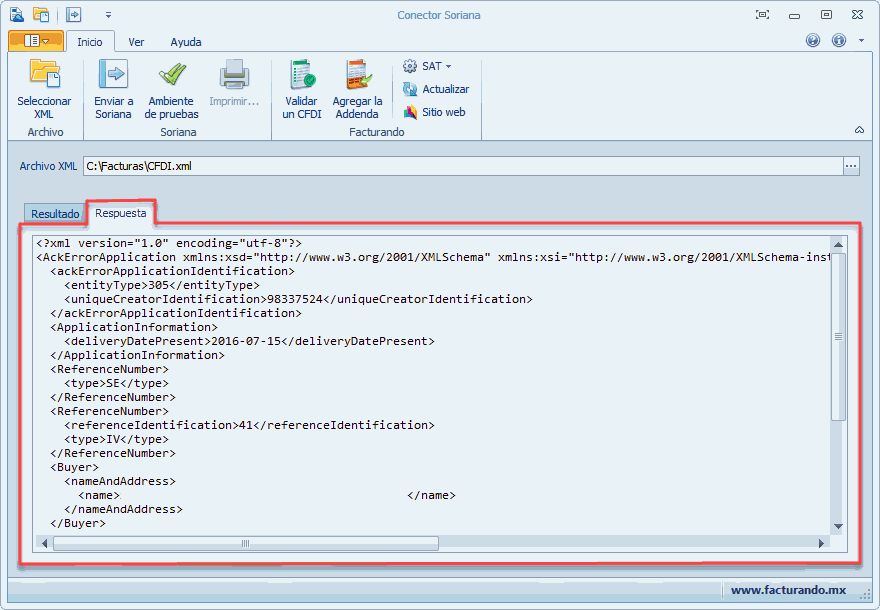The height and width of the screenshot is (610, 880).
Task: Click Enviar a Soriana button icon
Action: tap(113, 76)
